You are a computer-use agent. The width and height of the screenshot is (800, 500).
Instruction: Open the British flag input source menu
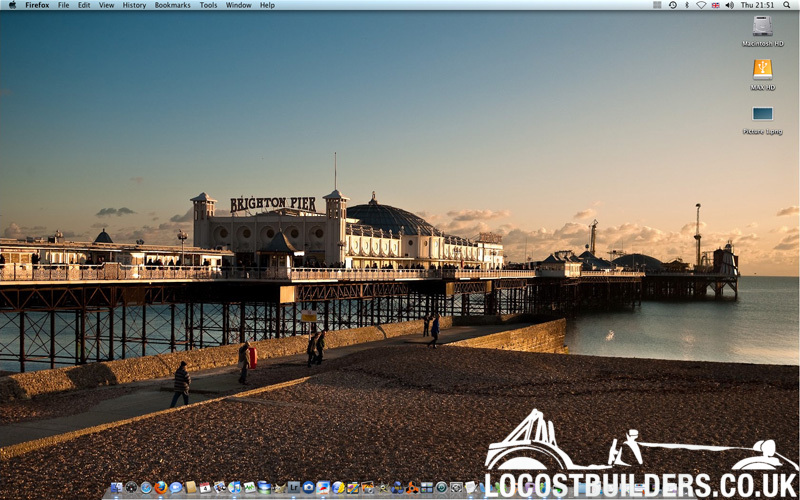click(715, 5)
